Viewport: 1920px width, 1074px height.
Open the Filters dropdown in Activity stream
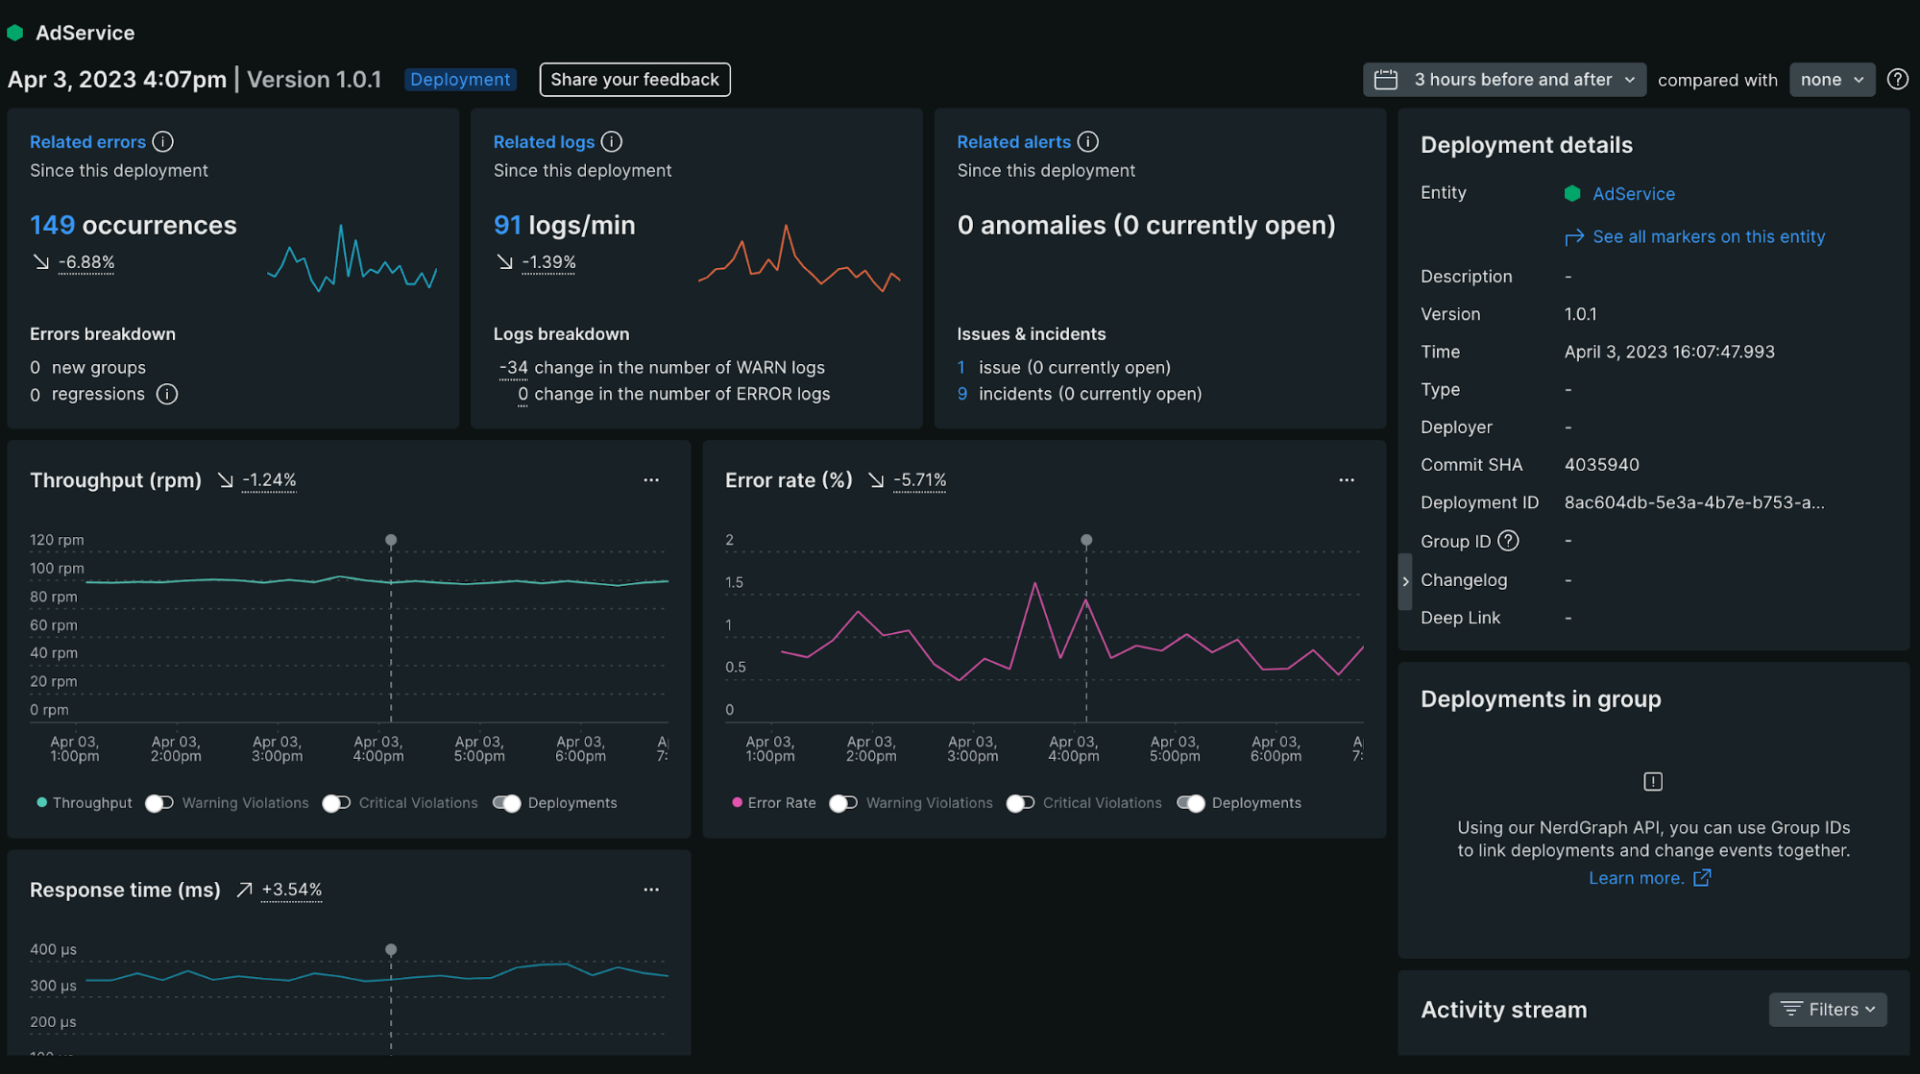pyautogui.click(x=1827, y=1009)
